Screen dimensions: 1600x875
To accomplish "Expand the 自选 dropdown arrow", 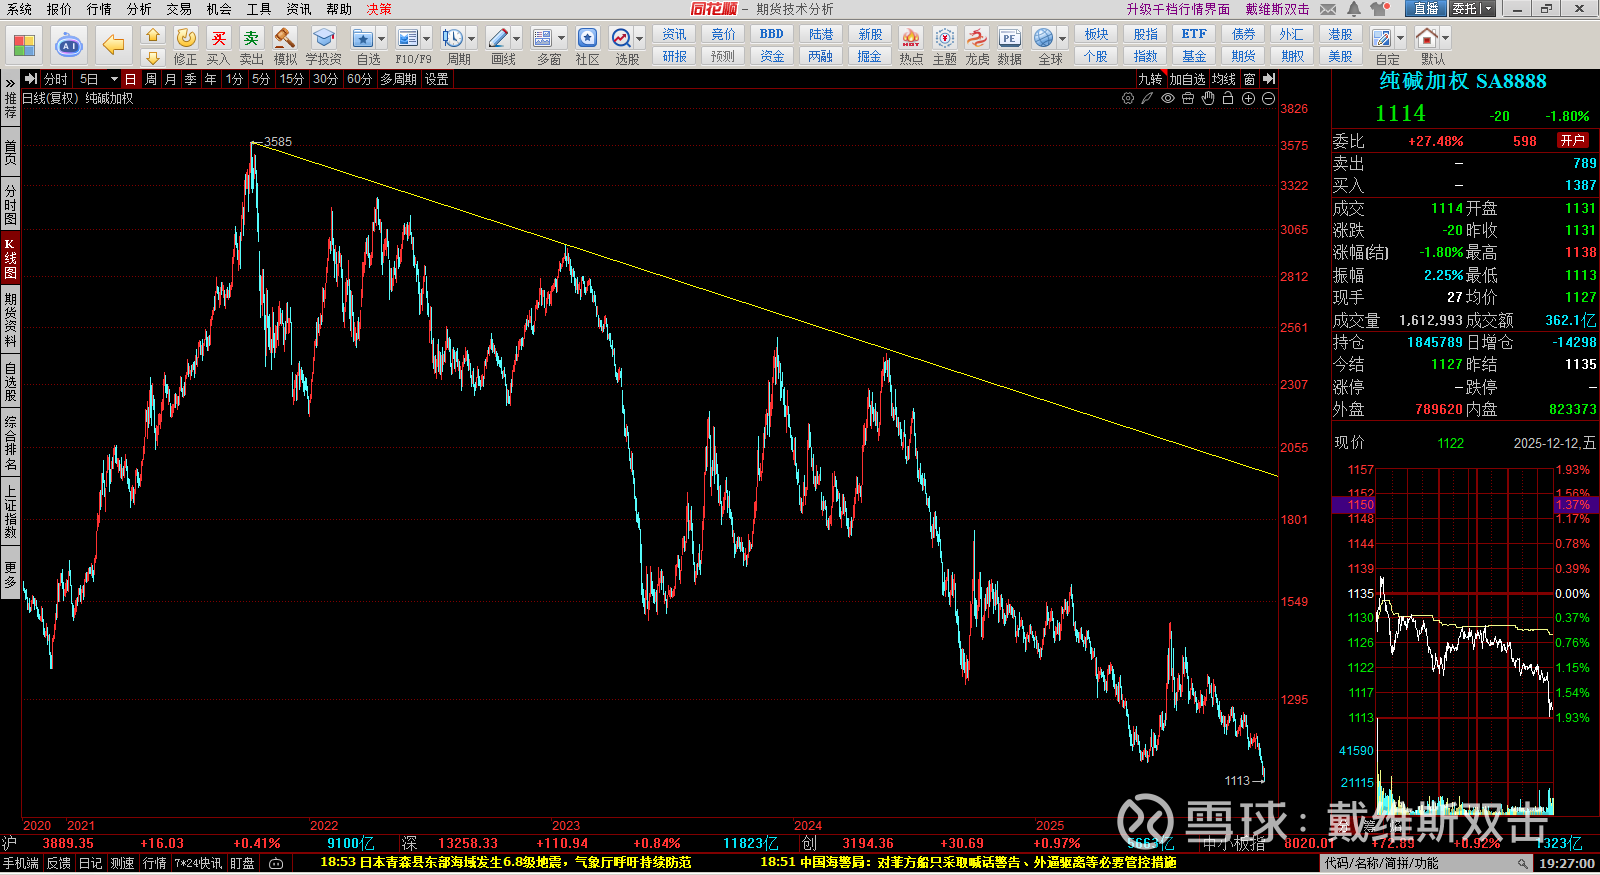I will [x=382, y=39].
